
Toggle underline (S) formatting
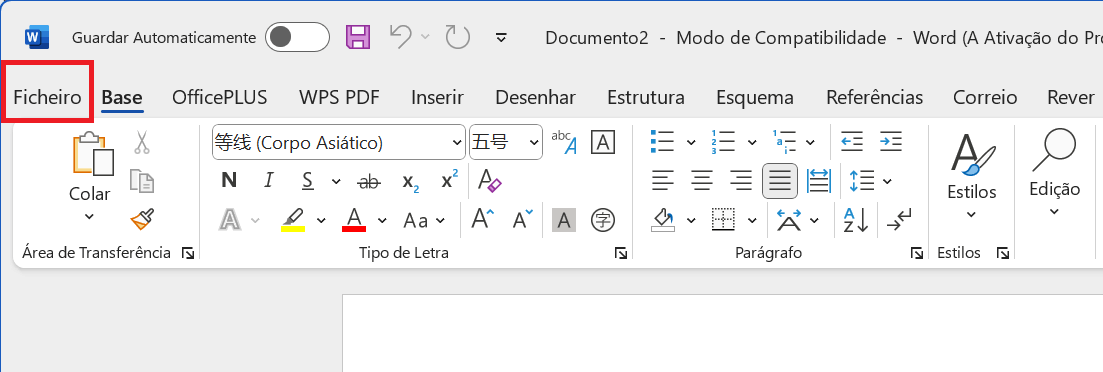pyautogui.click(x=307, y=181)
